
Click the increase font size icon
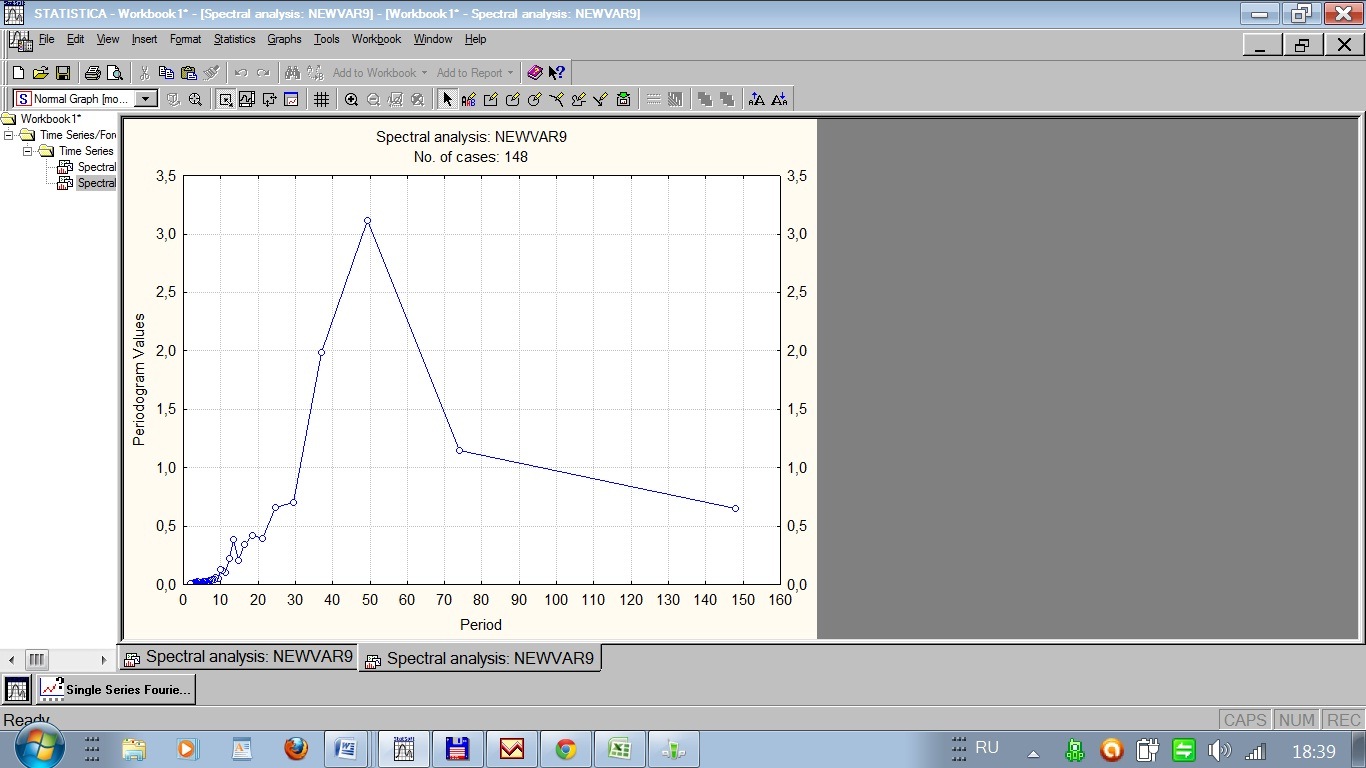tap(757, 99)
